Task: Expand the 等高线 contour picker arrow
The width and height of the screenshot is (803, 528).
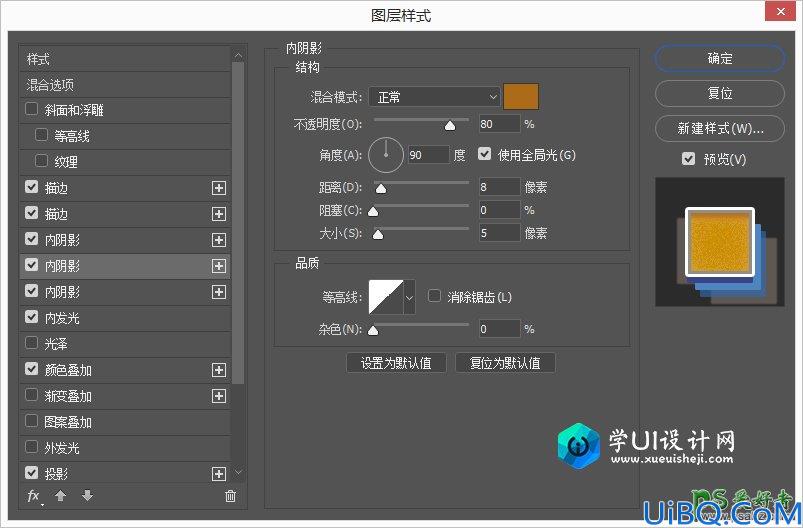Action: coord(409,297)
